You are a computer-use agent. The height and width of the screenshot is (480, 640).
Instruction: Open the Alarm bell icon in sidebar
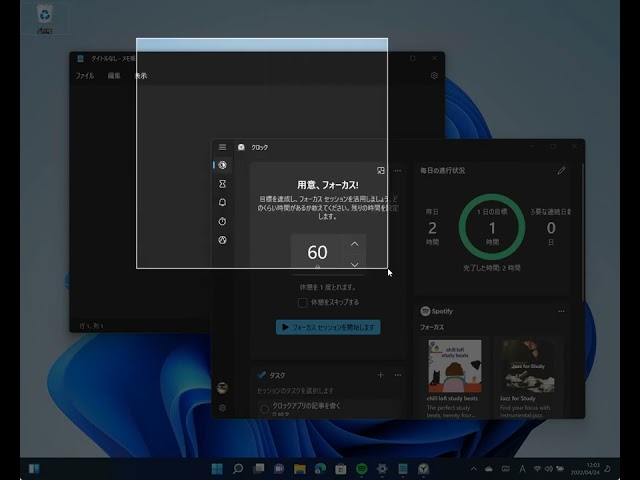click(x=222, y=202)
